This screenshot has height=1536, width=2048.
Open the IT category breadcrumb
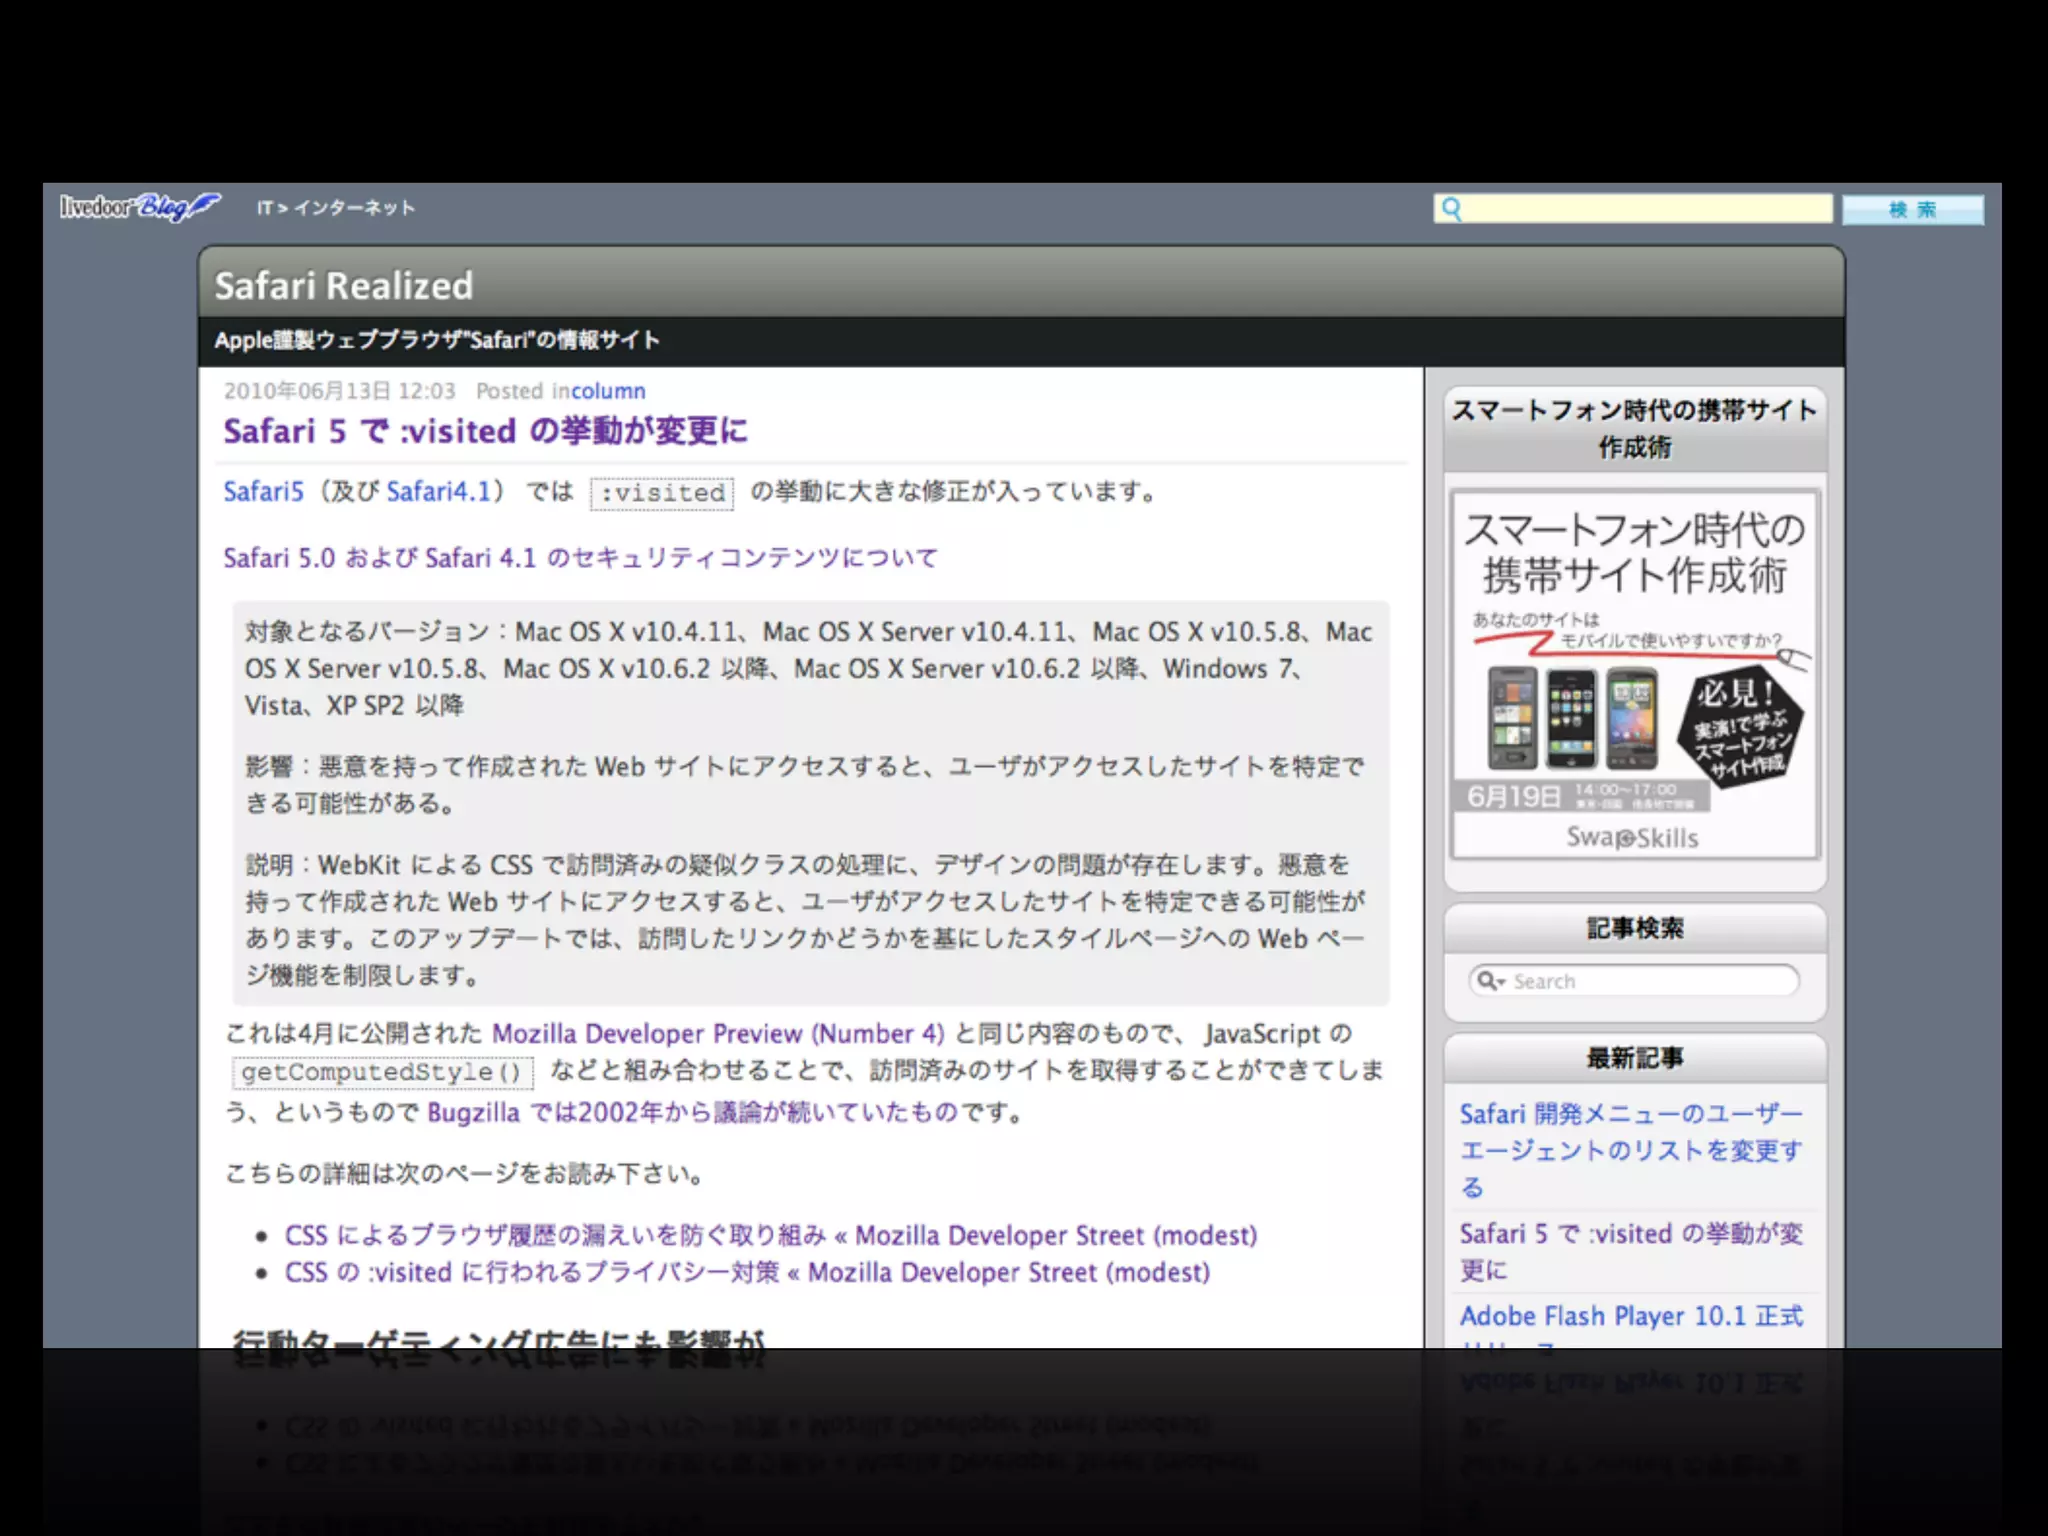point(264,208)
